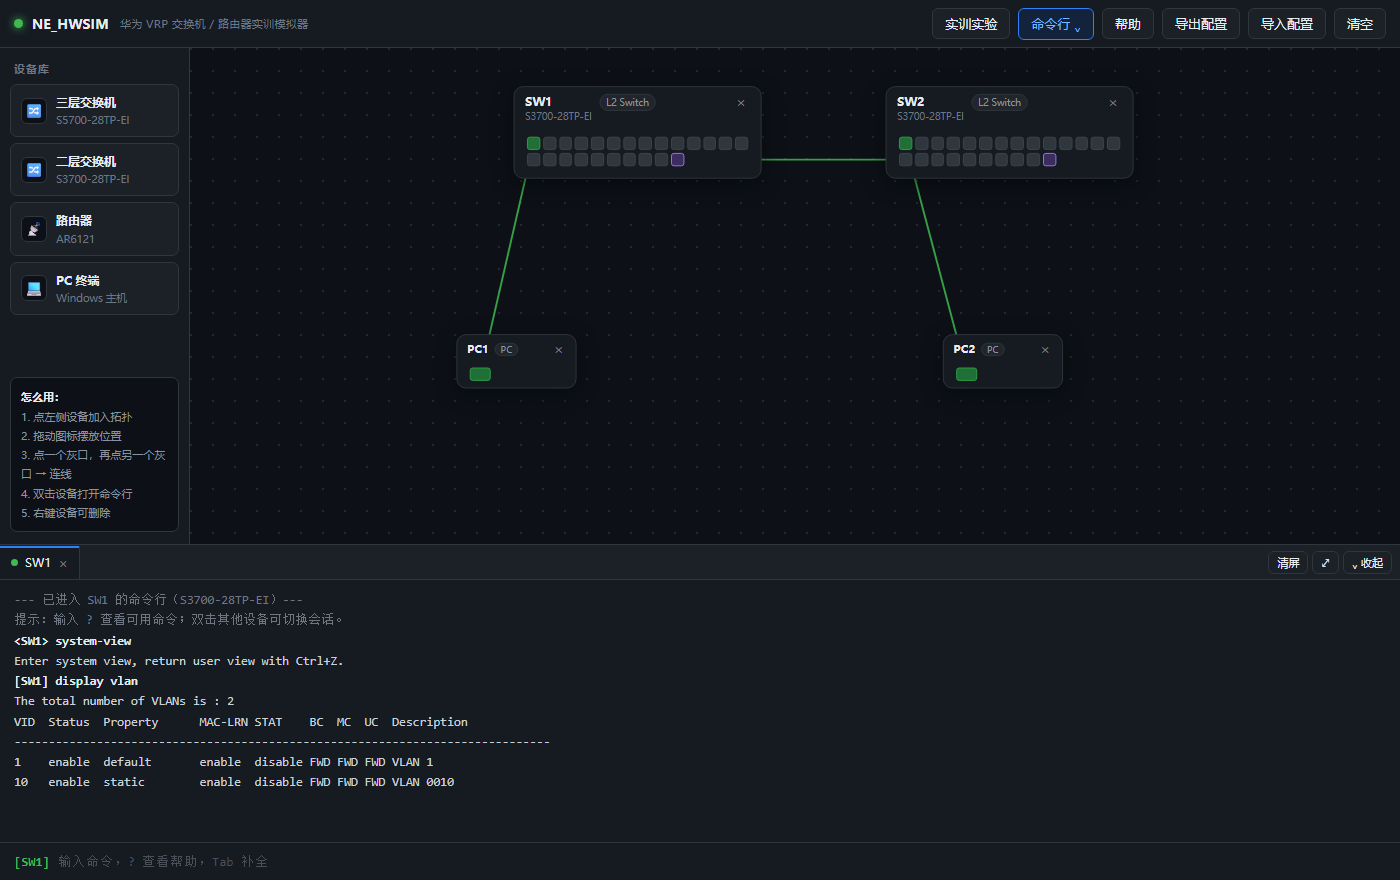The image size is (1400, 880).
Task: Remove SW2 device from the topology
Action: [x=1113, y=103]
